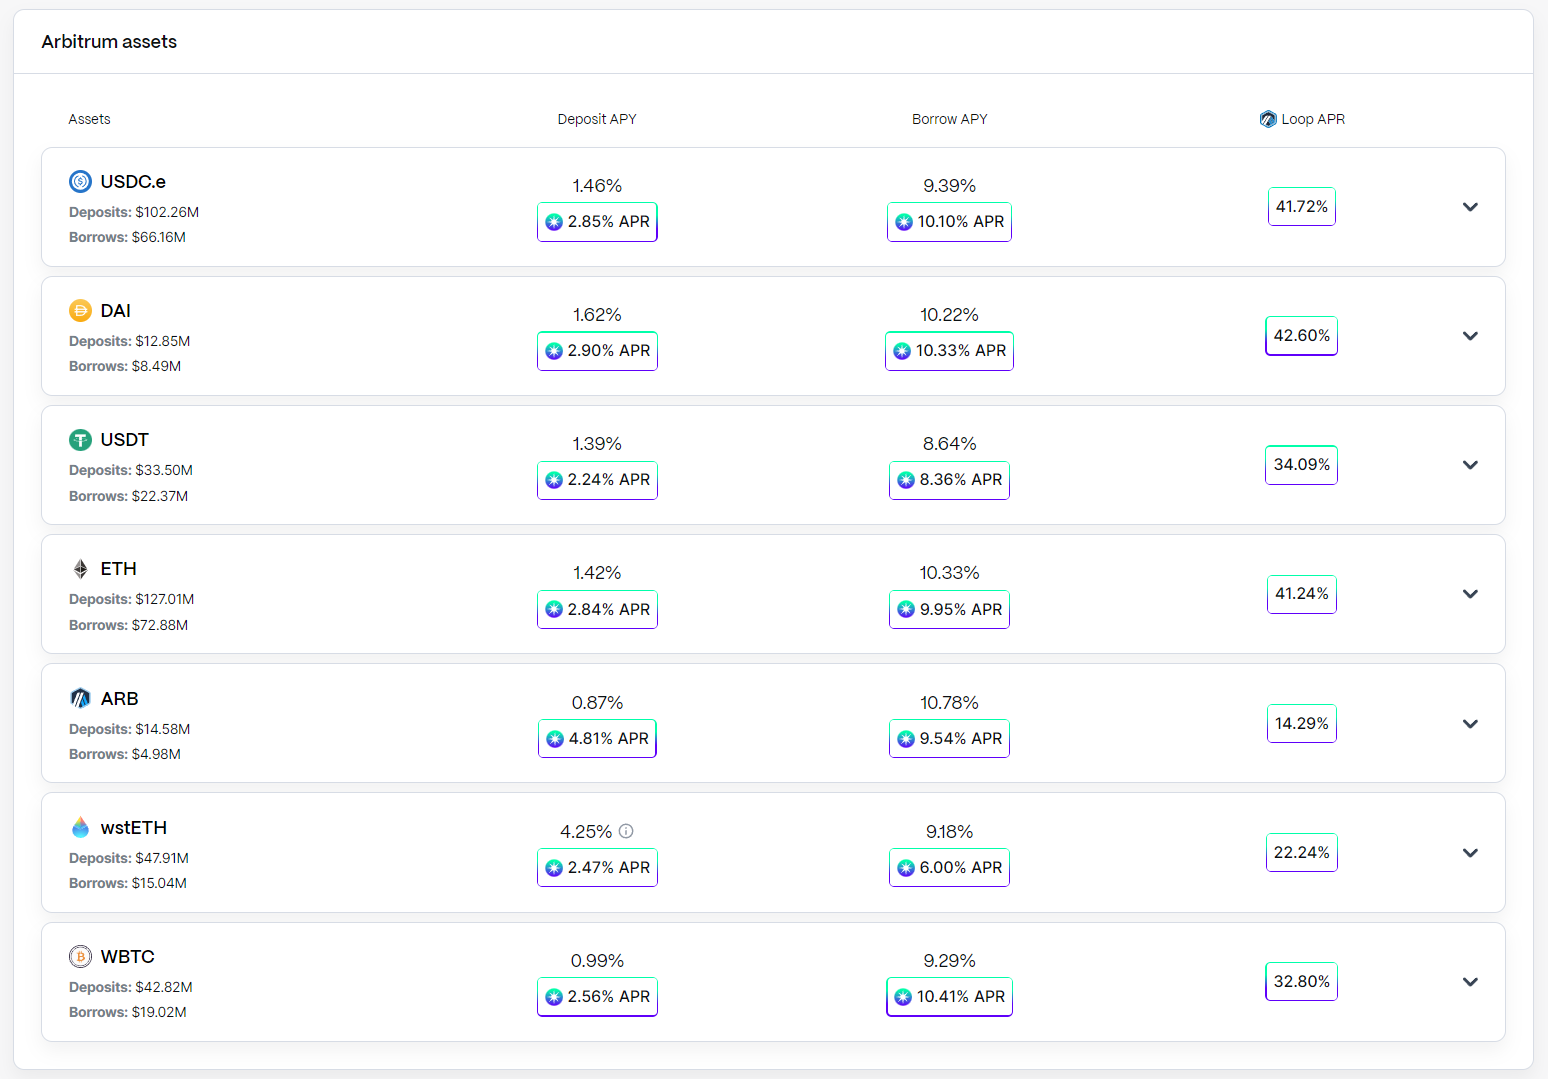
Task: Click DAI deposits value $12.85M
Action: tap(163, 341)
